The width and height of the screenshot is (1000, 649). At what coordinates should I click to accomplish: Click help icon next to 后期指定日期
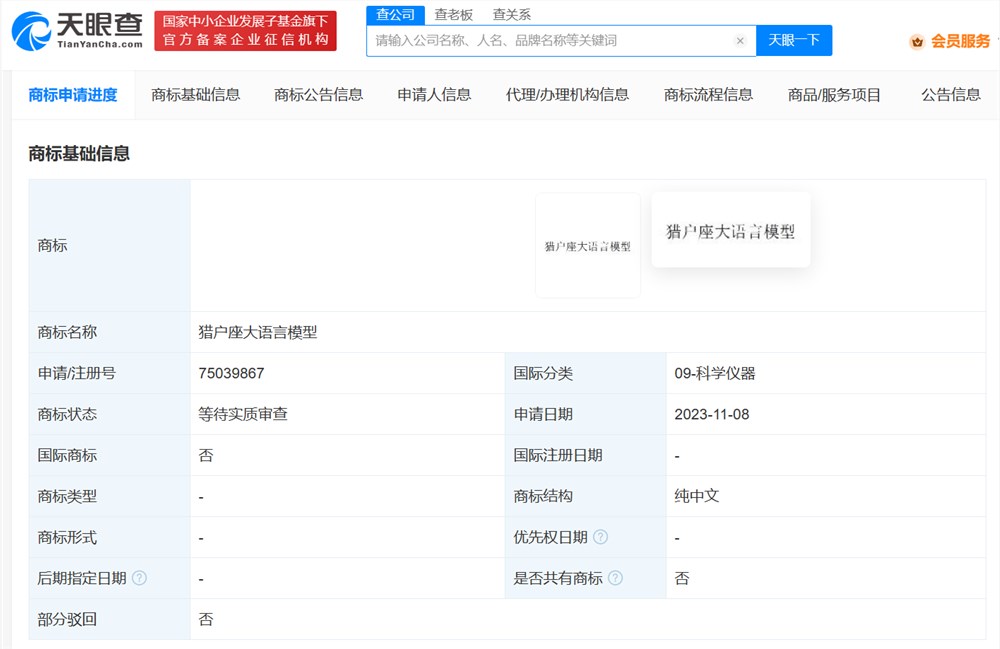pos(139,578)
